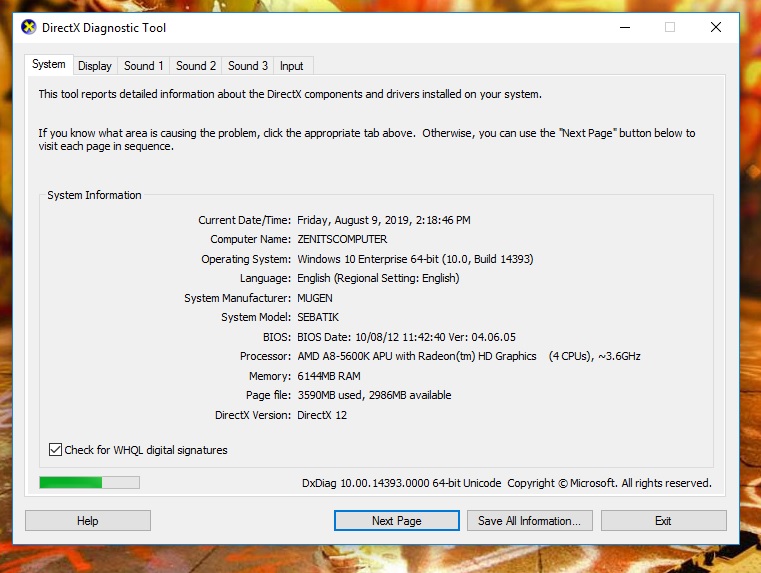Screen dimensions: 761x573
Task: Open the Sound 1 tab
Action: 144,66
